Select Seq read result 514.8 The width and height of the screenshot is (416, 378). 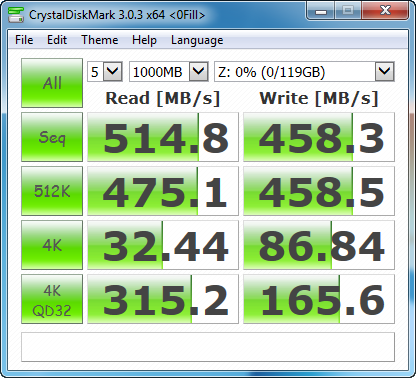(163, 137)
